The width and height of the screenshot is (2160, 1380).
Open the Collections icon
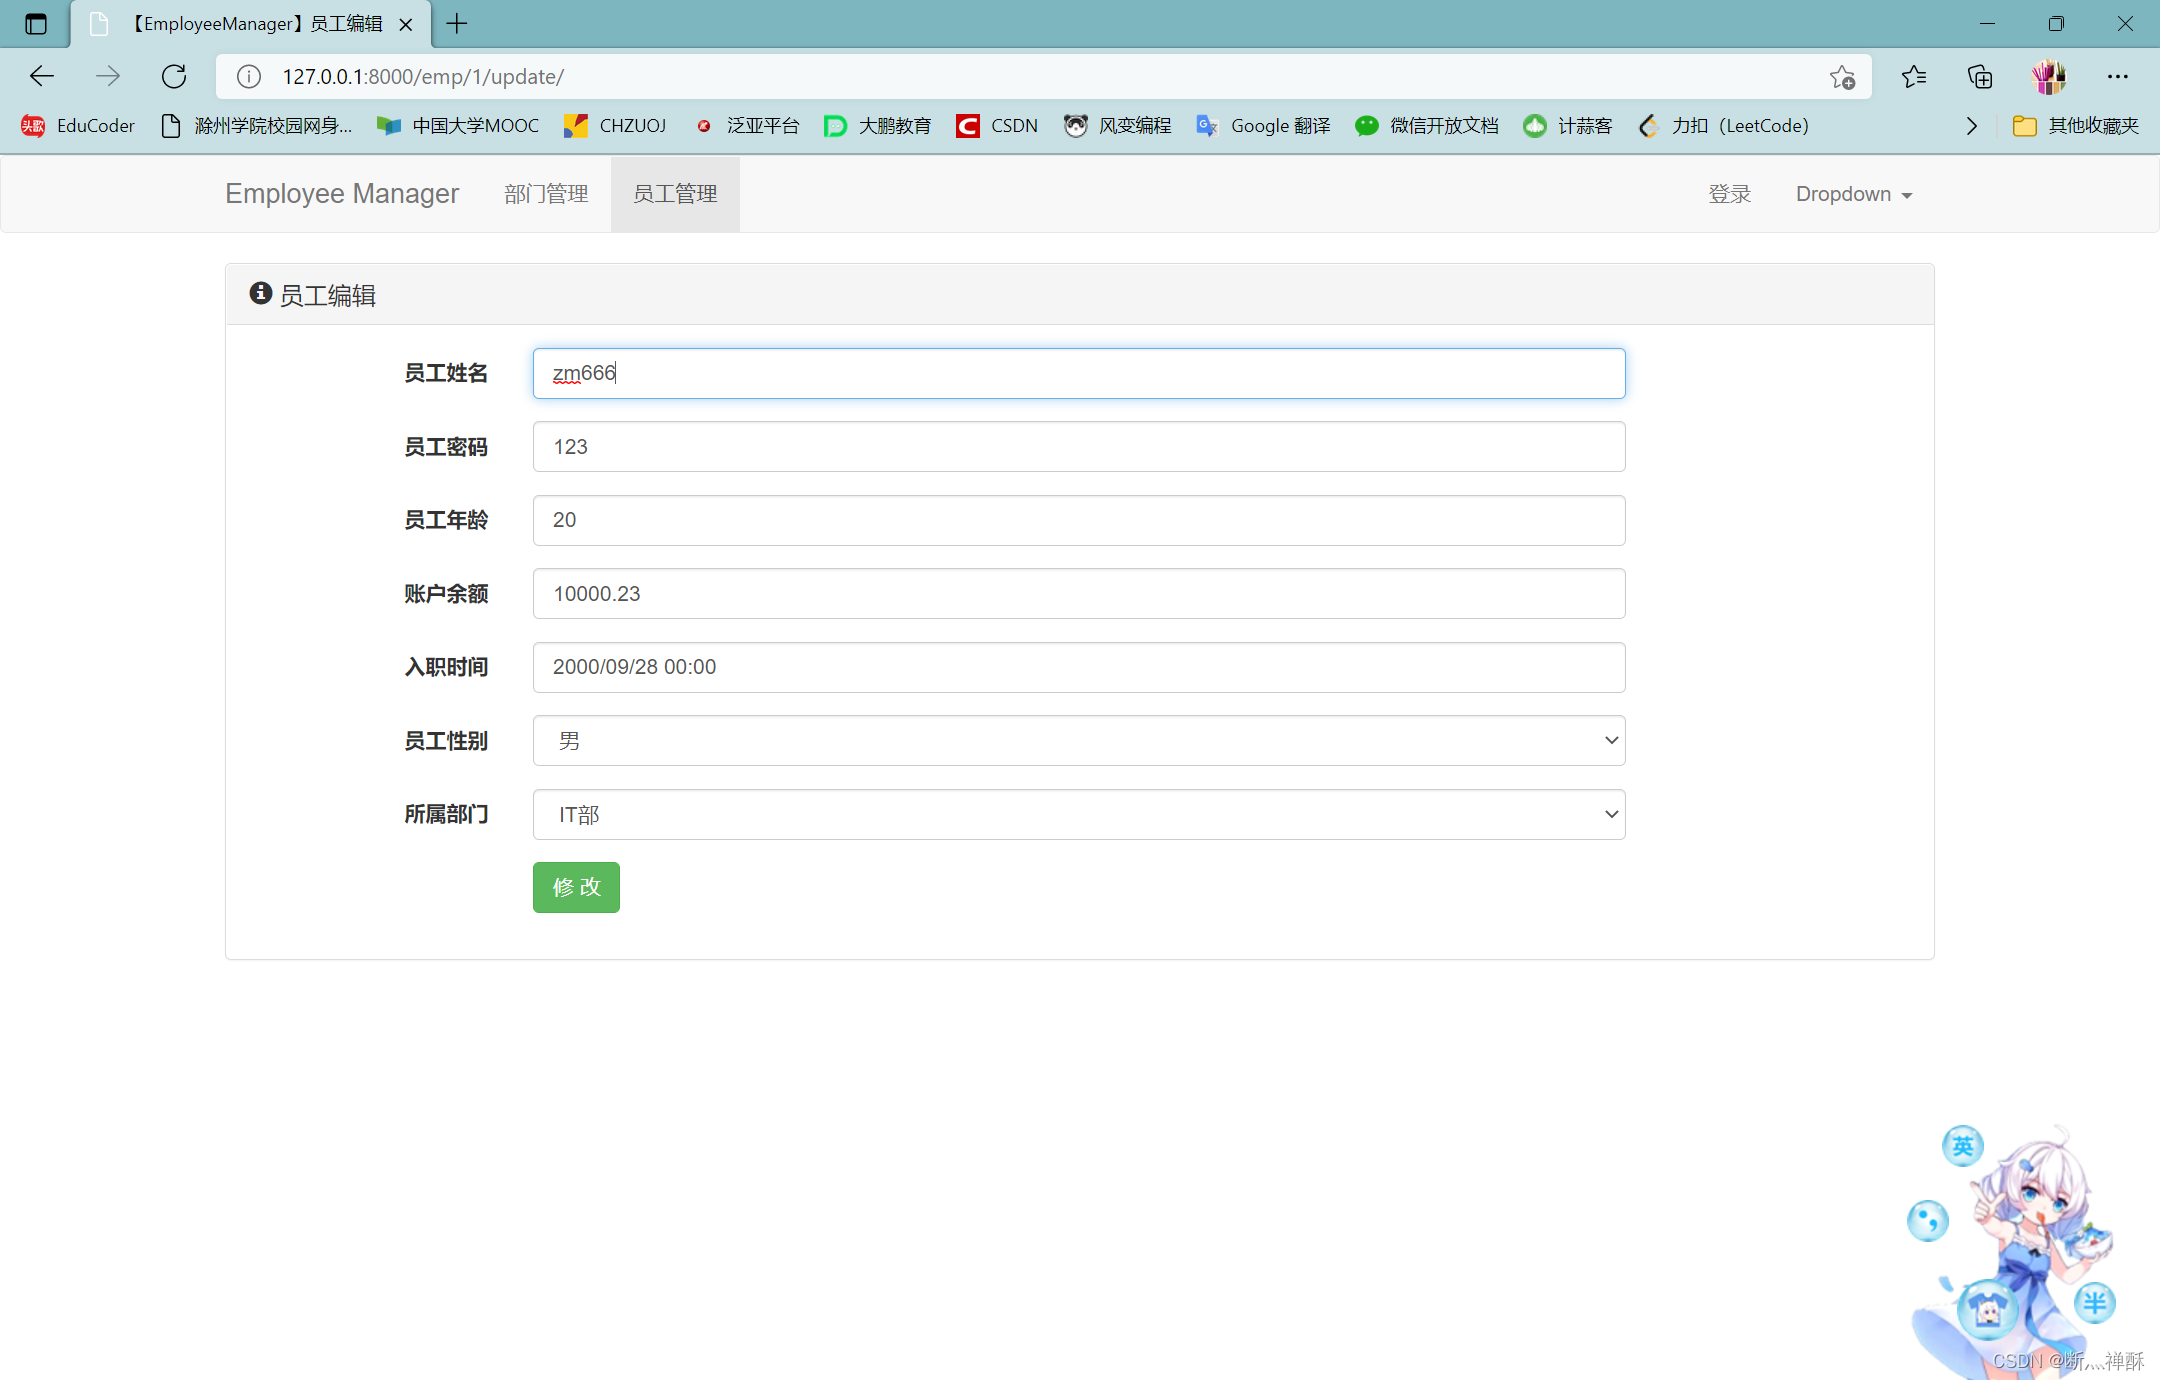(1980, 77)
